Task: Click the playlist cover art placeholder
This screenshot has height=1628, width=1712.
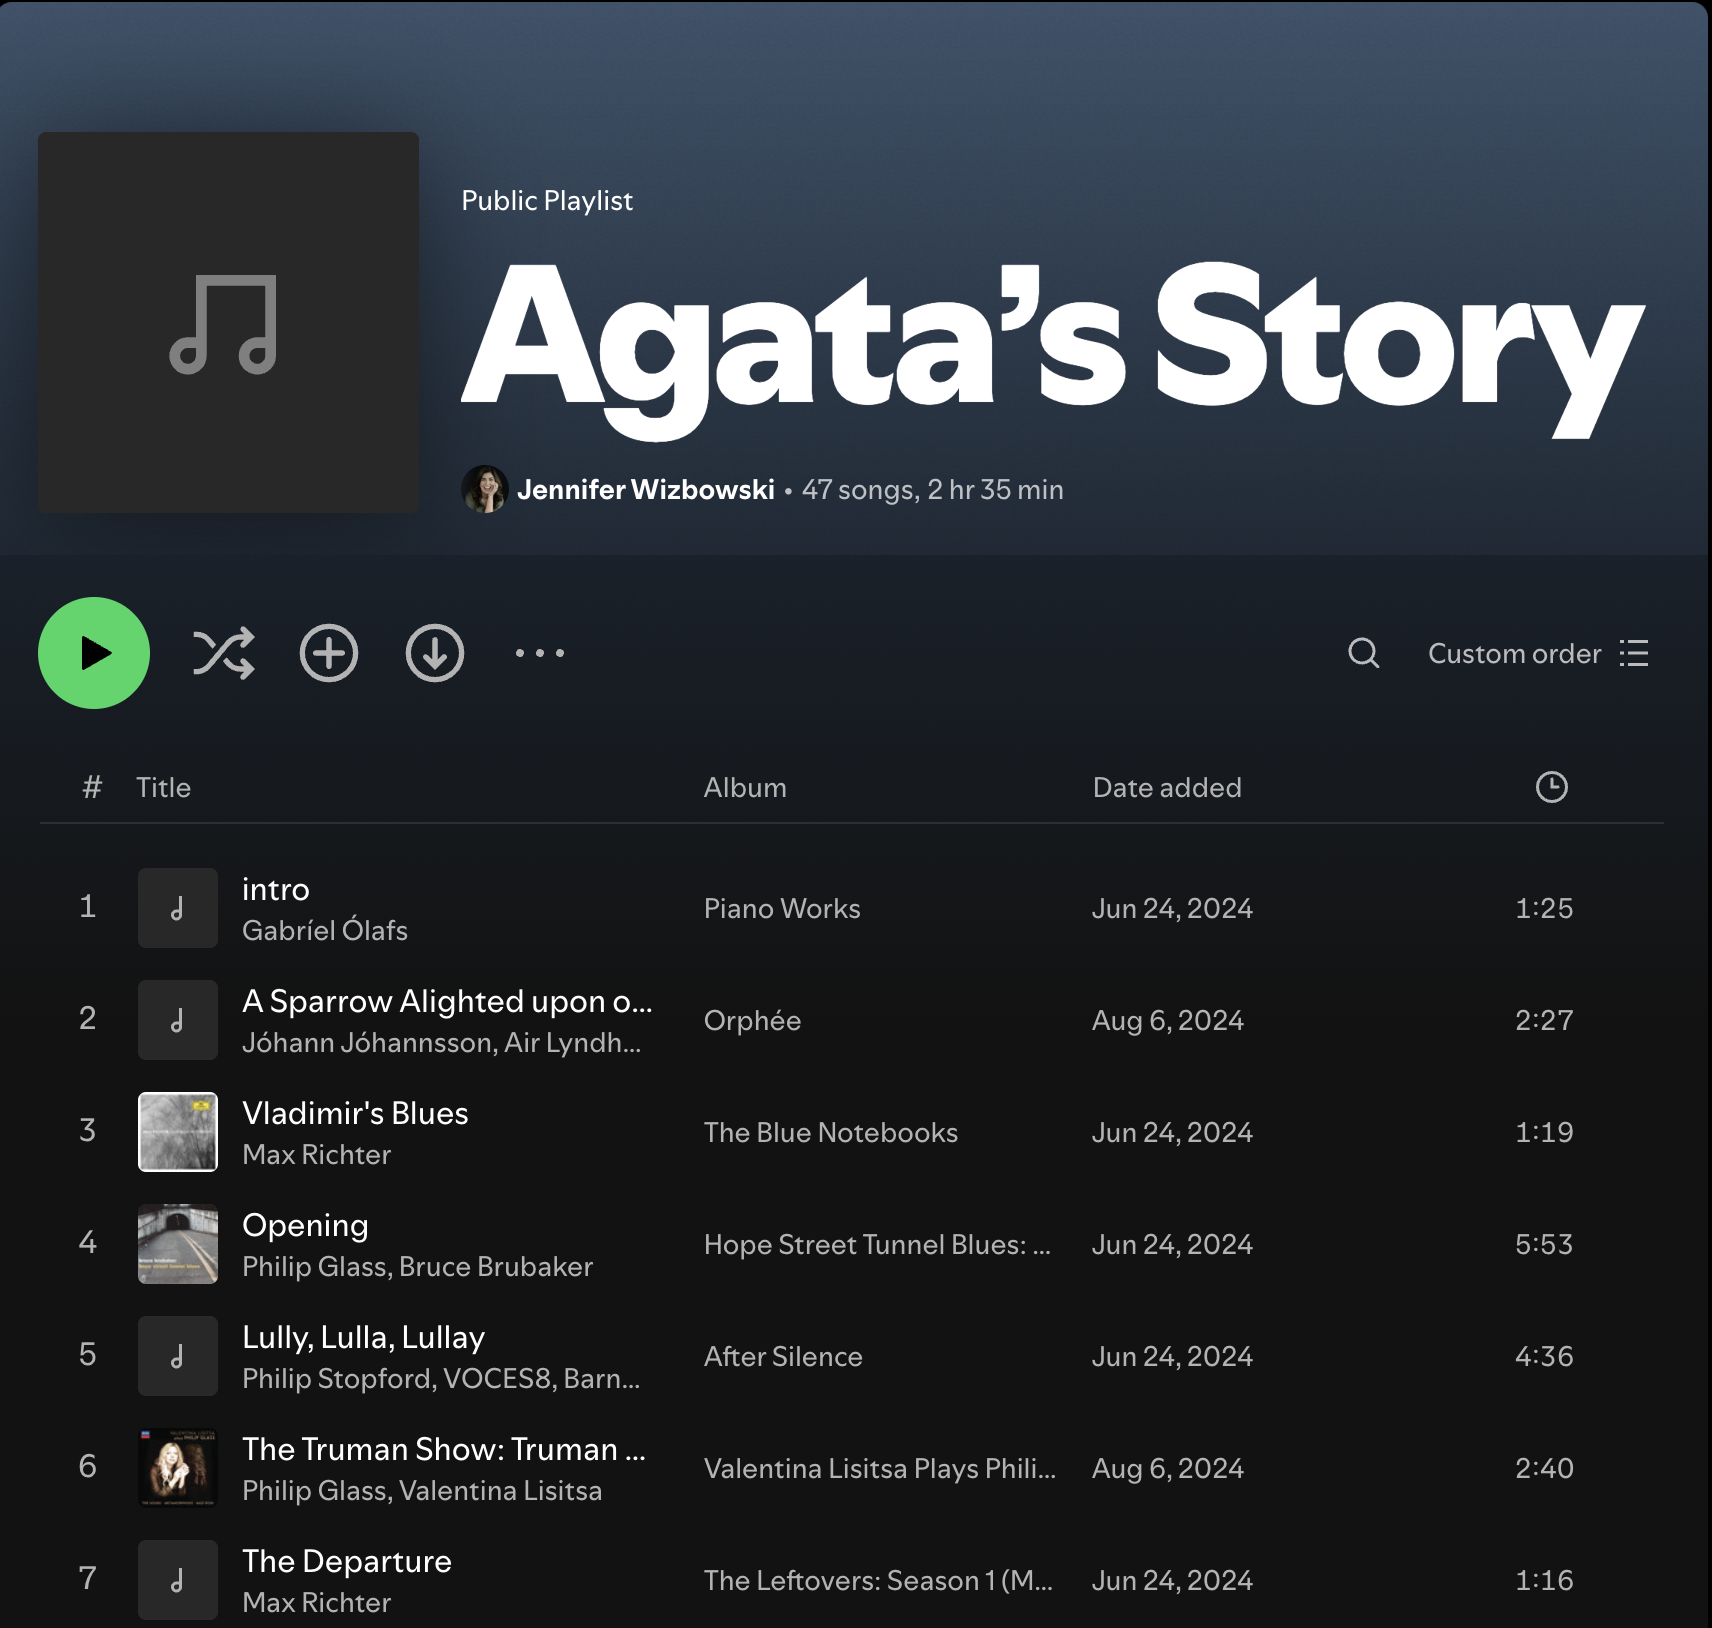Action: coord(228,322)
